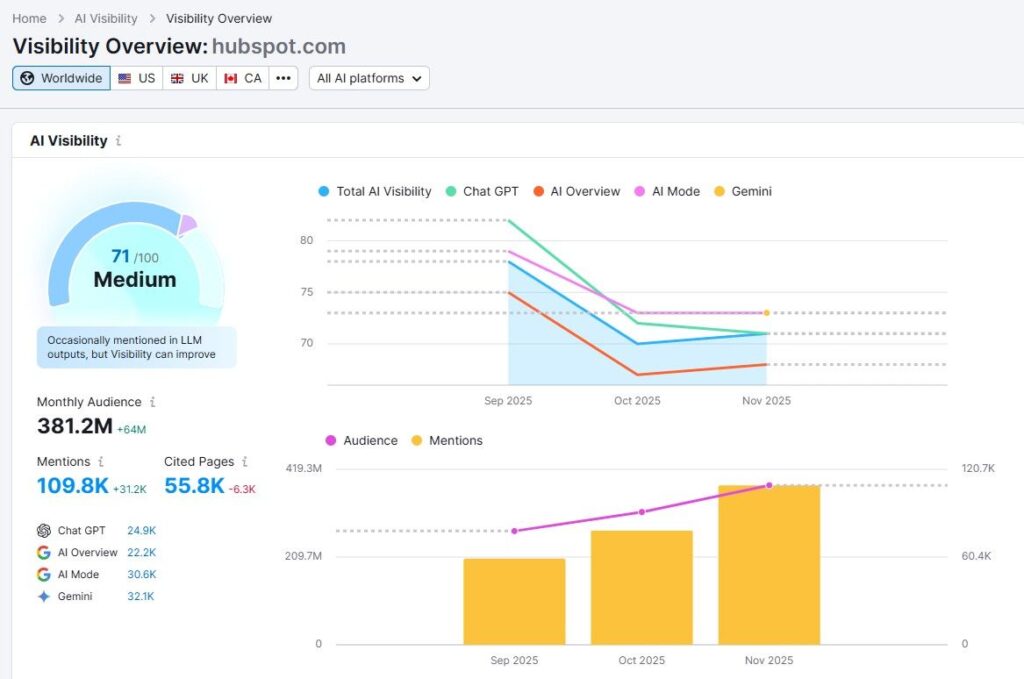Click the UK flag icon
The height and width of the screenshot is (679, 1024).
[x=177, y=78]
